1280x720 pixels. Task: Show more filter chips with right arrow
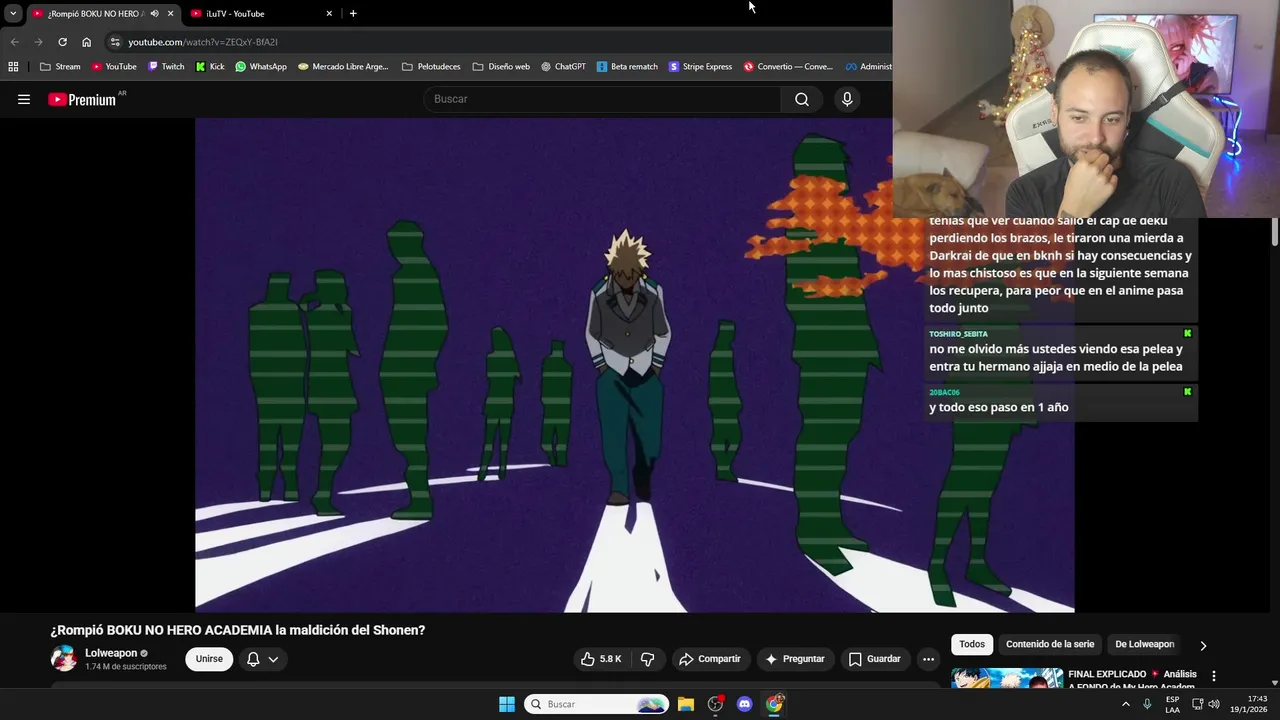1203,645
